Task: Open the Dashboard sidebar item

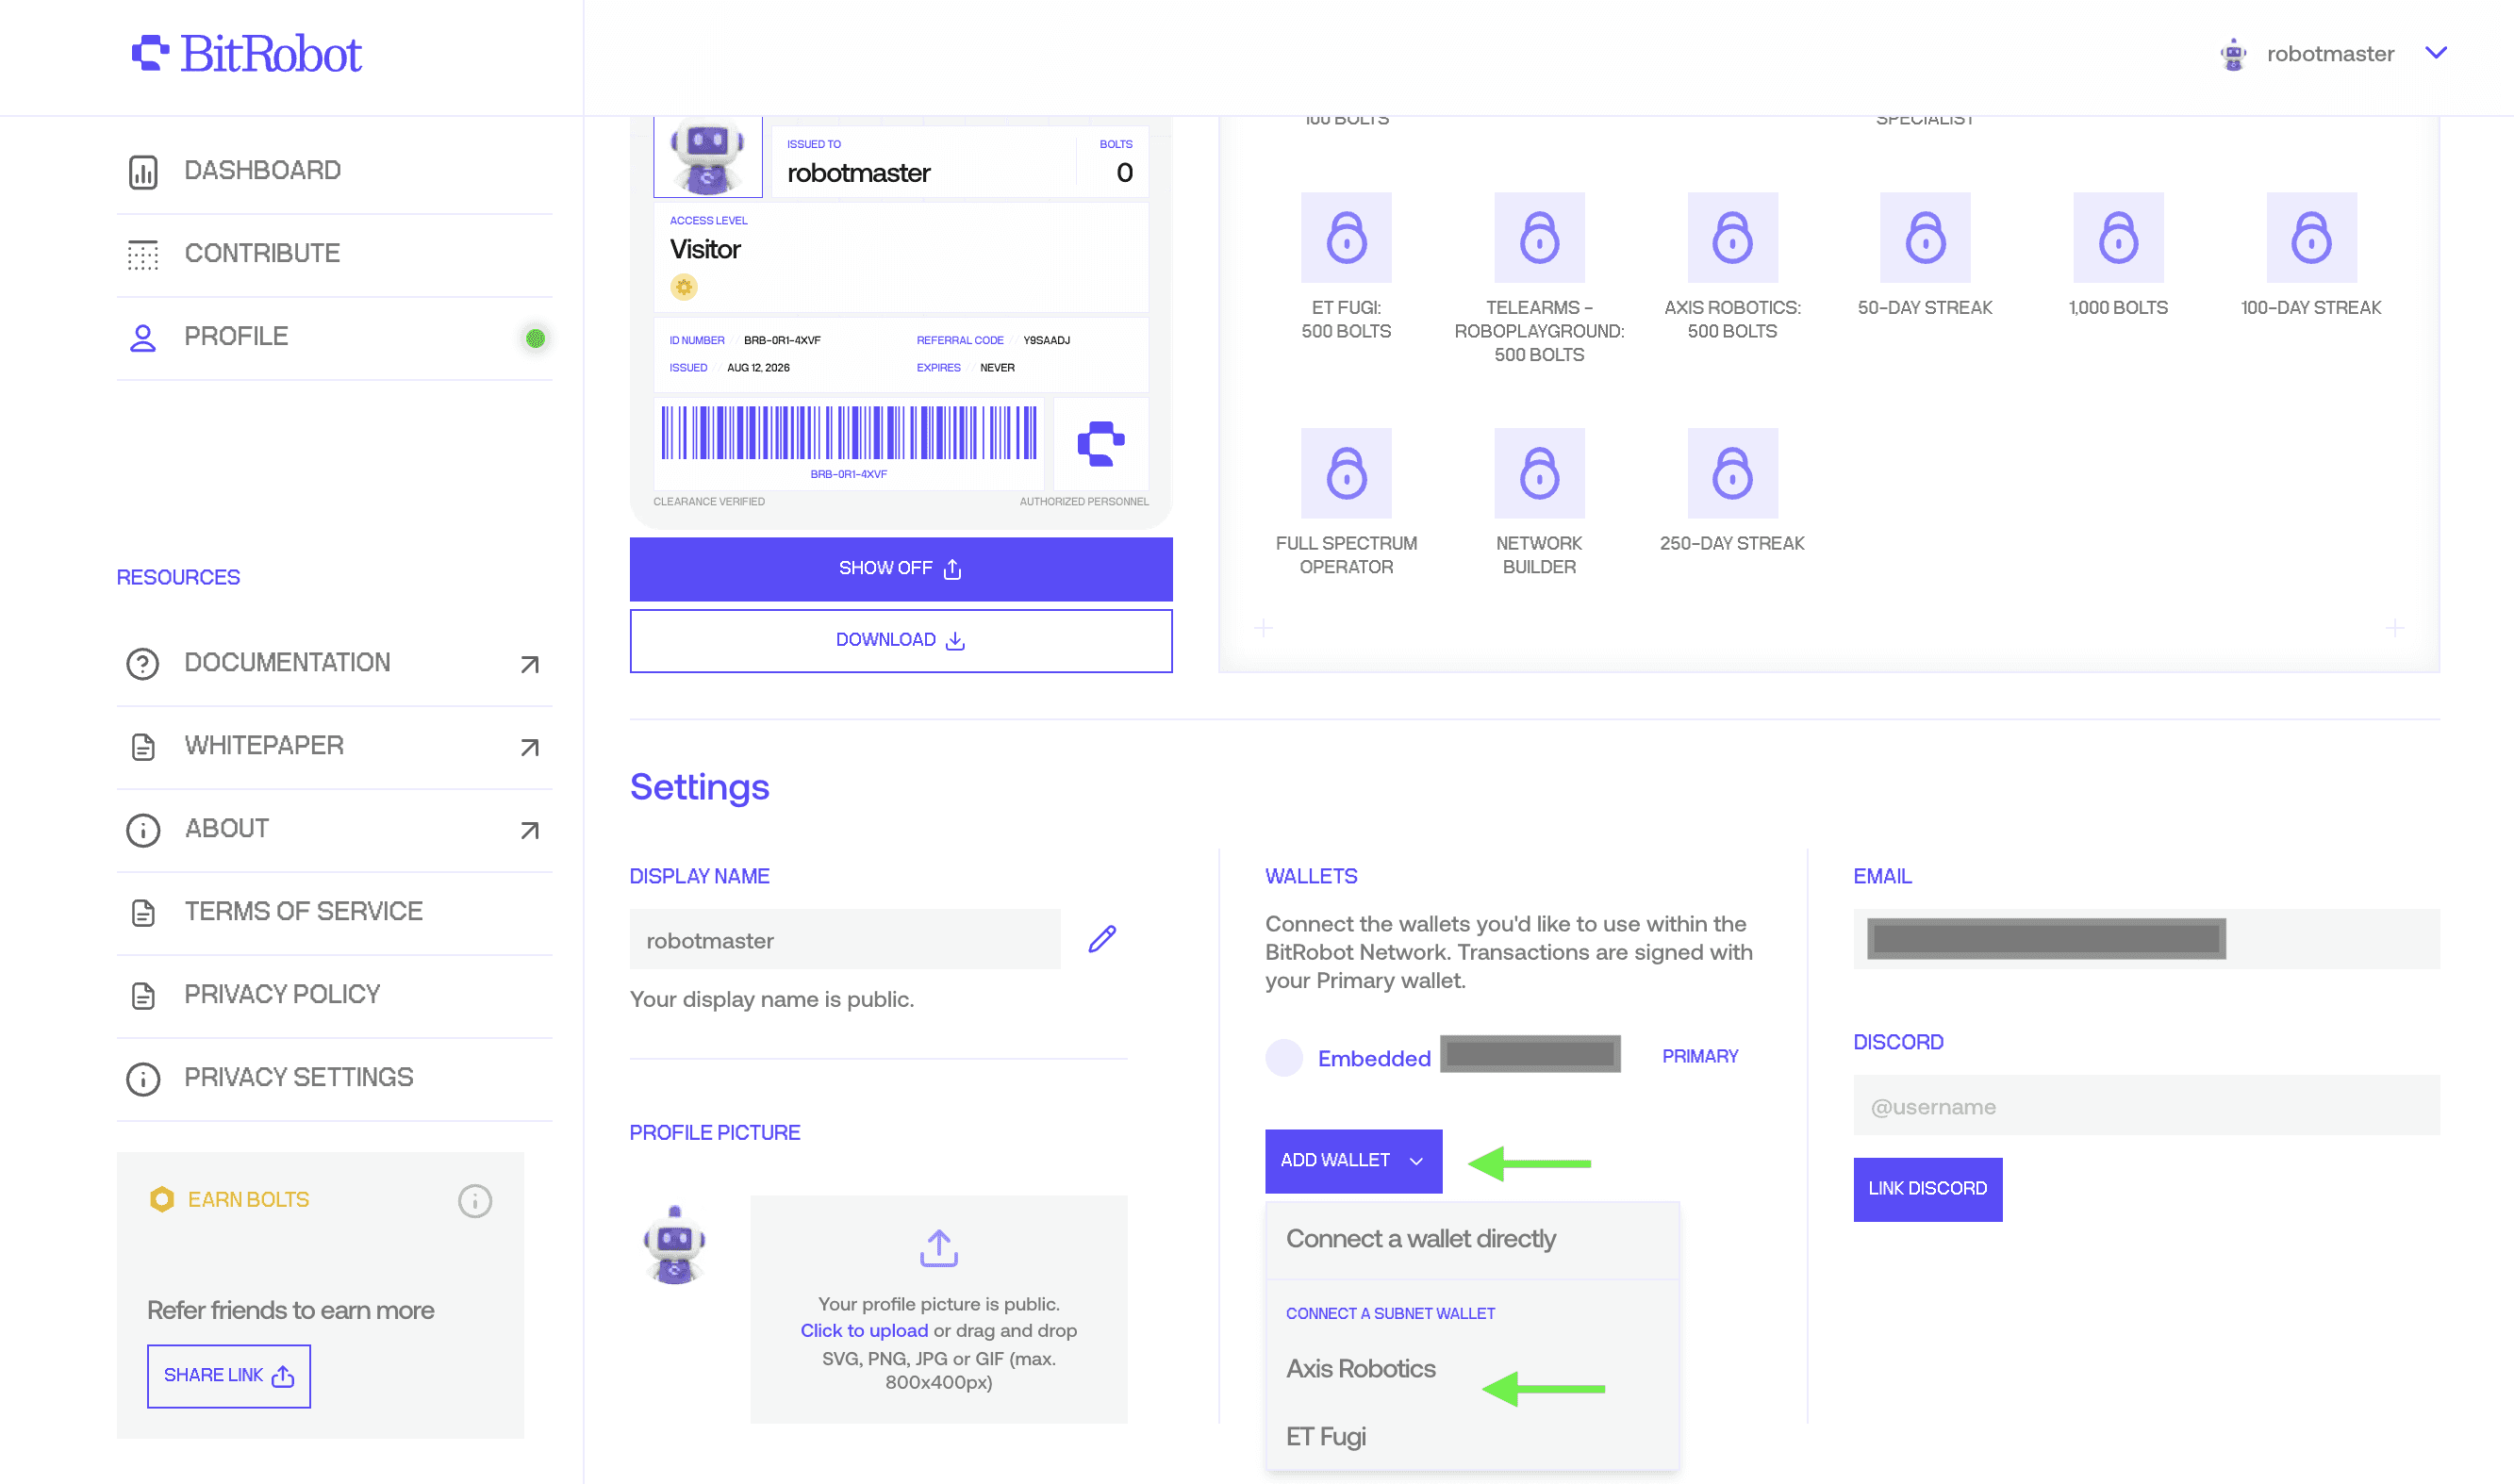Action: tap(334, 171)
